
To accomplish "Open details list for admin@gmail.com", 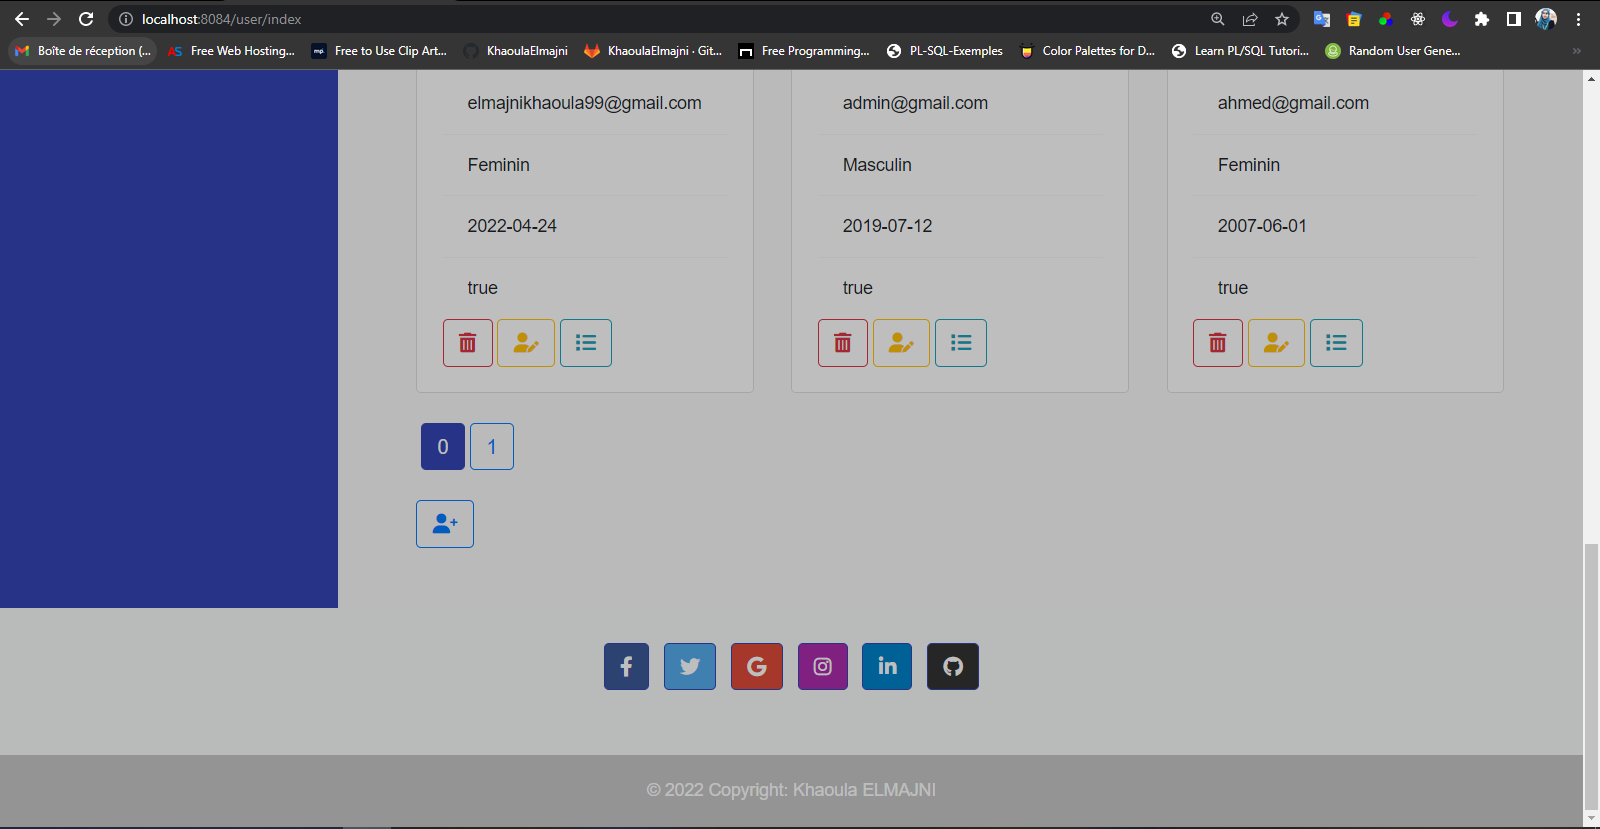I will (x=961, y=343).
